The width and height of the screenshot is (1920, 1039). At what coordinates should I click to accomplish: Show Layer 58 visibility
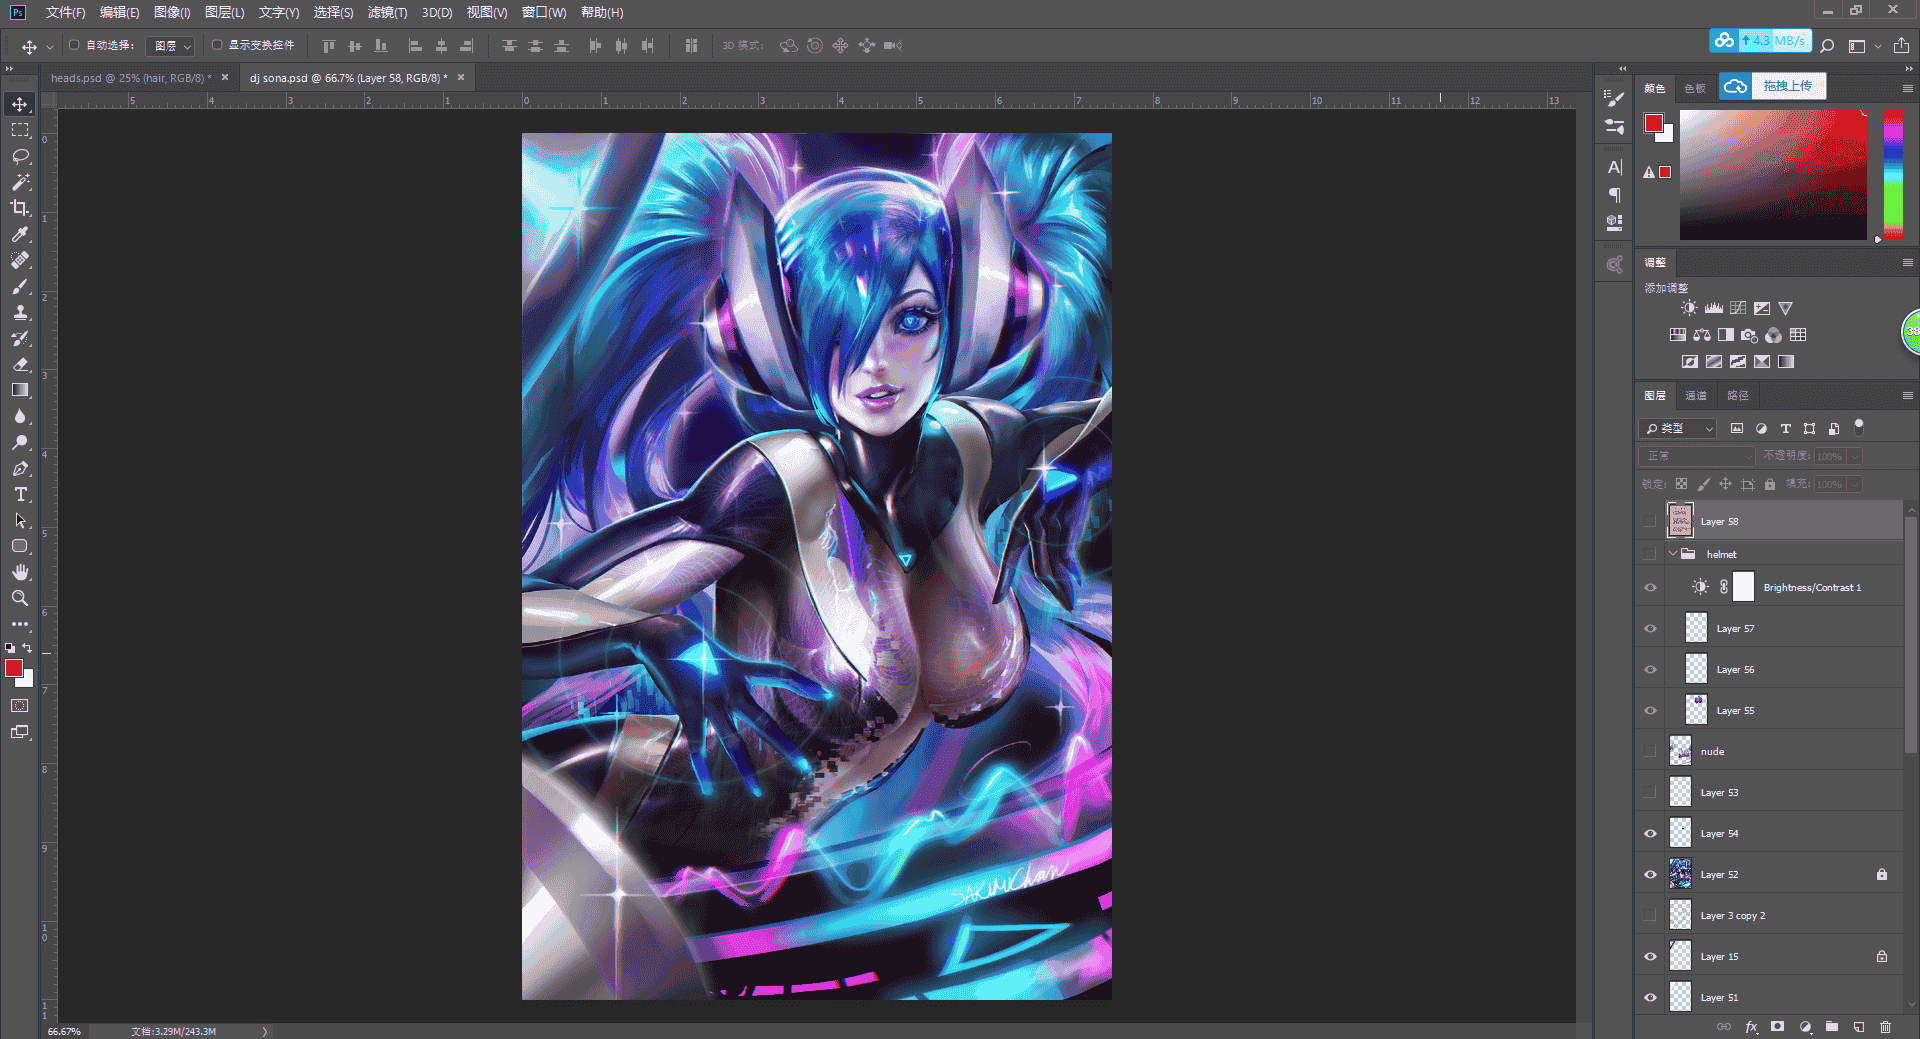1650,521
